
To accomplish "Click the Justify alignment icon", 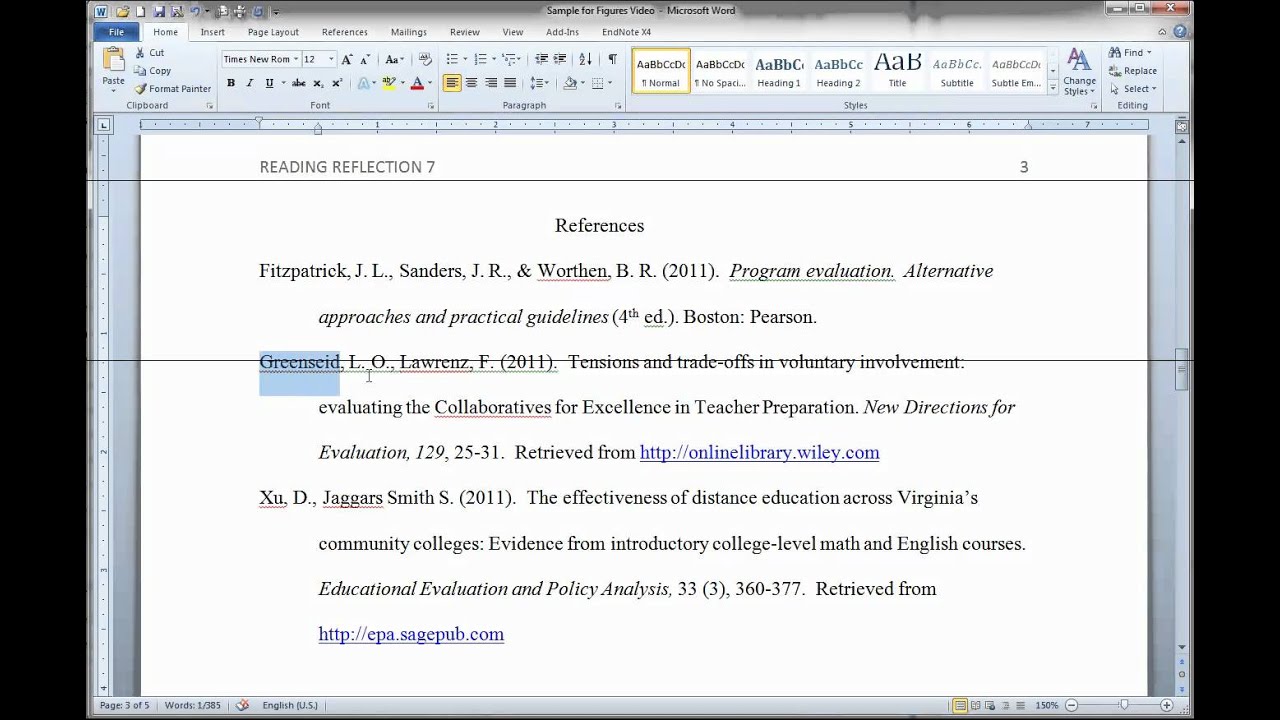I will pos(510,83).
